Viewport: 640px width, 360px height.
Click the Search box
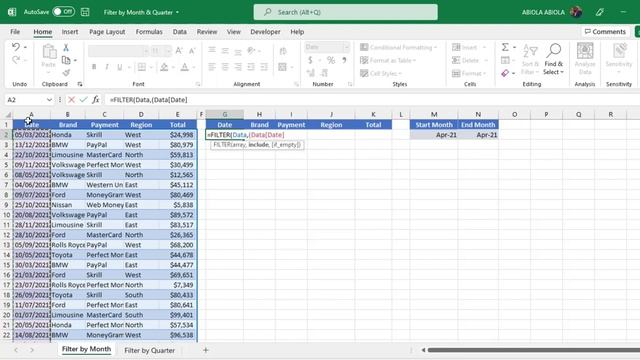click(345, 12)
